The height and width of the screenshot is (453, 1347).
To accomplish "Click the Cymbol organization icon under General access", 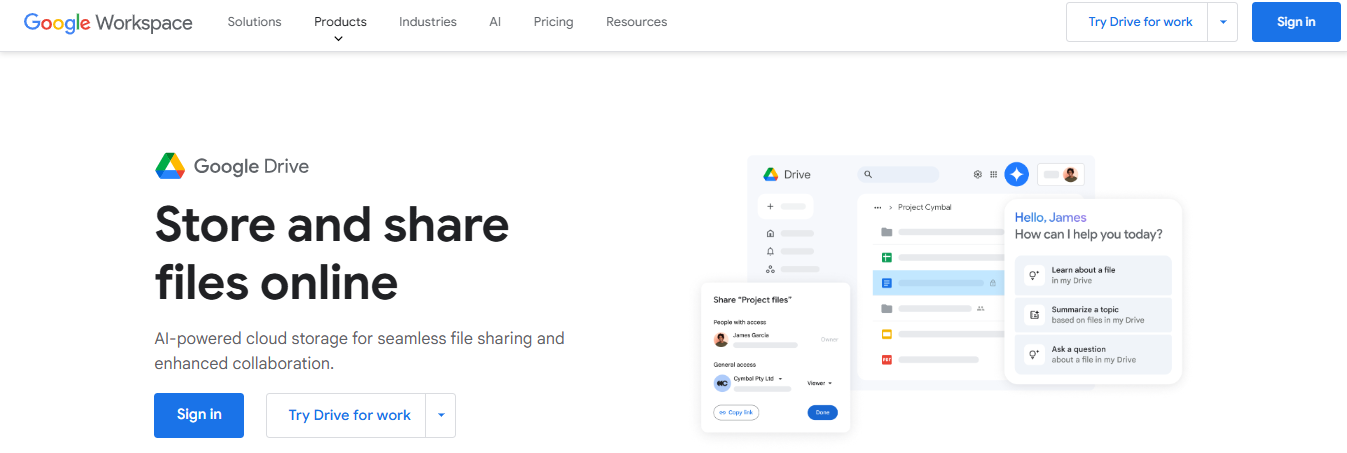I will (721, 383).
